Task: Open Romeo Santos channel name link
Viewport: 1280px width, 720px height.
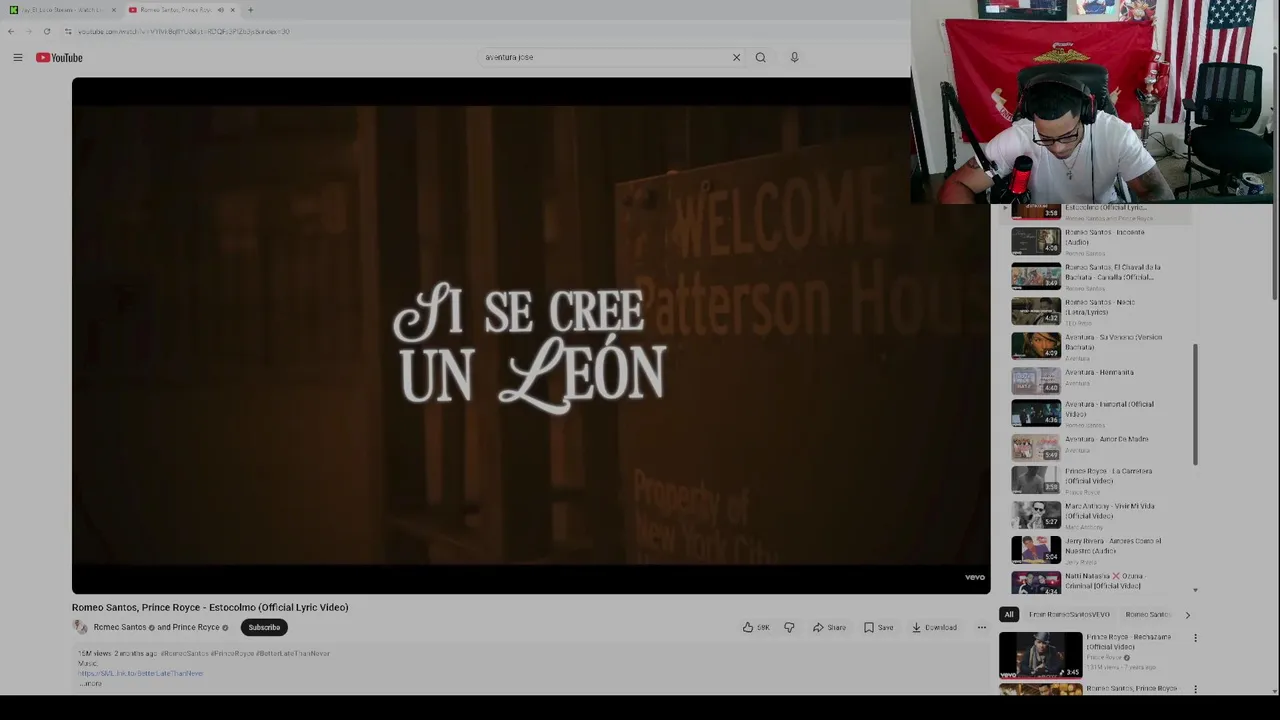Action: click(x=120, y=627)
